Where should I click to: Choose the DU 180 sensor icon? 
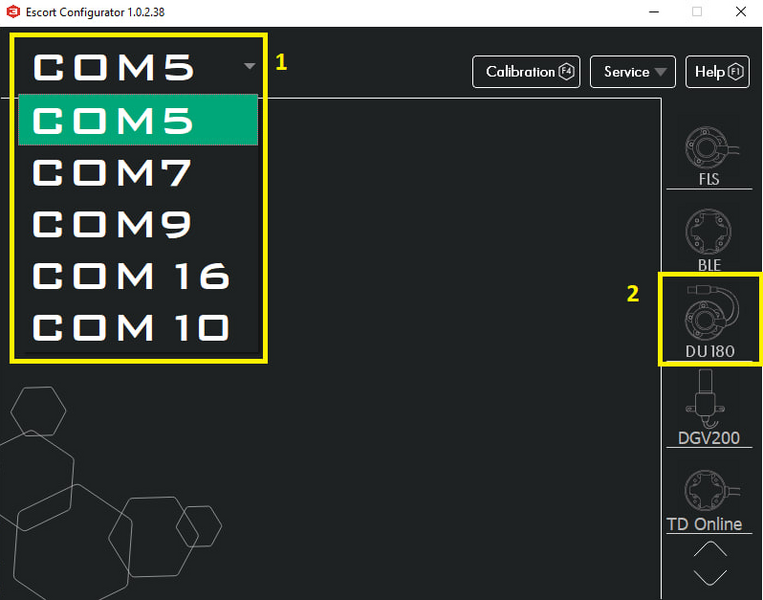click(x=709, y=322)
